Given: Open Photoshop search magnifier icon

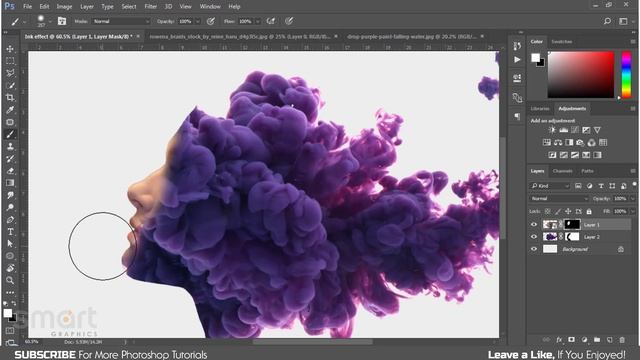Looking at the screenshot, I should tap(607, 21).
